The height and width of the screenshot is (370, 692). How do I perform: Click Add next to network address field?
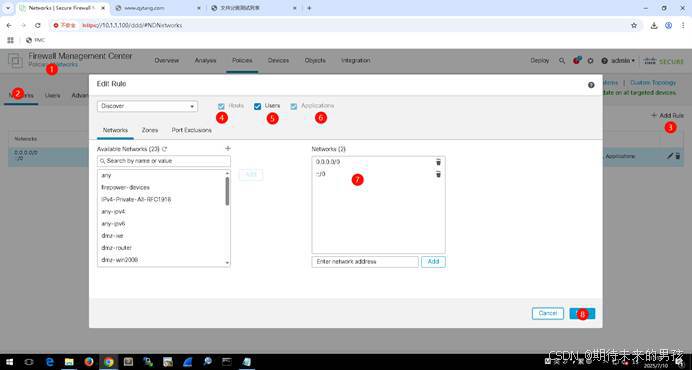[433, 261]
